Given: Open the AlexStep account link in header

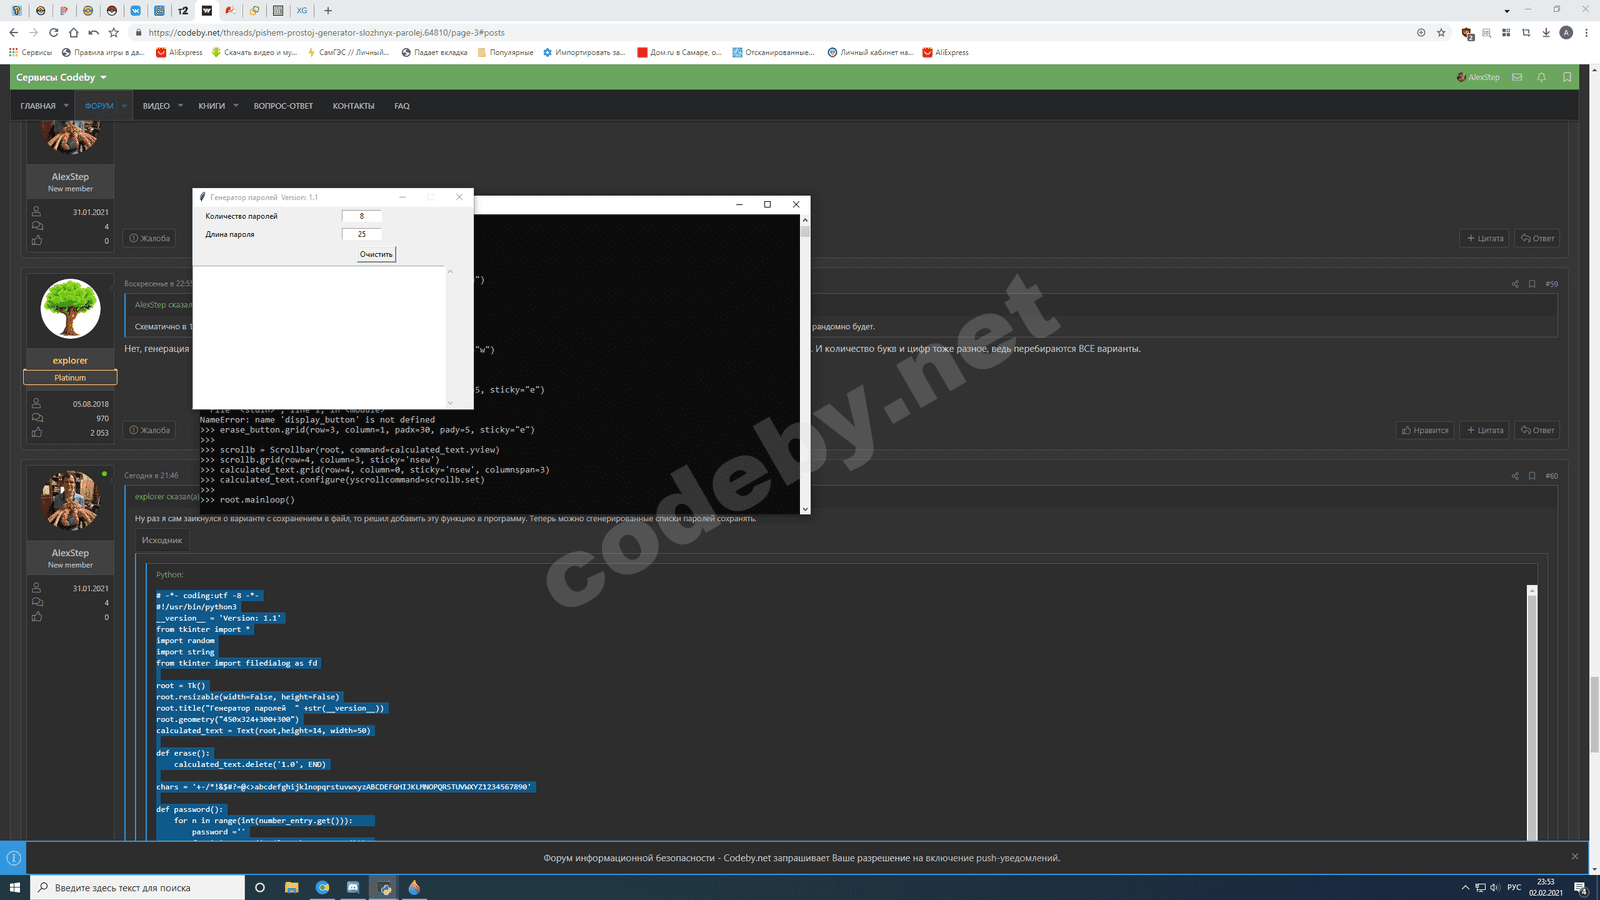Looking at the screenshot, I should click(1478, 77).
